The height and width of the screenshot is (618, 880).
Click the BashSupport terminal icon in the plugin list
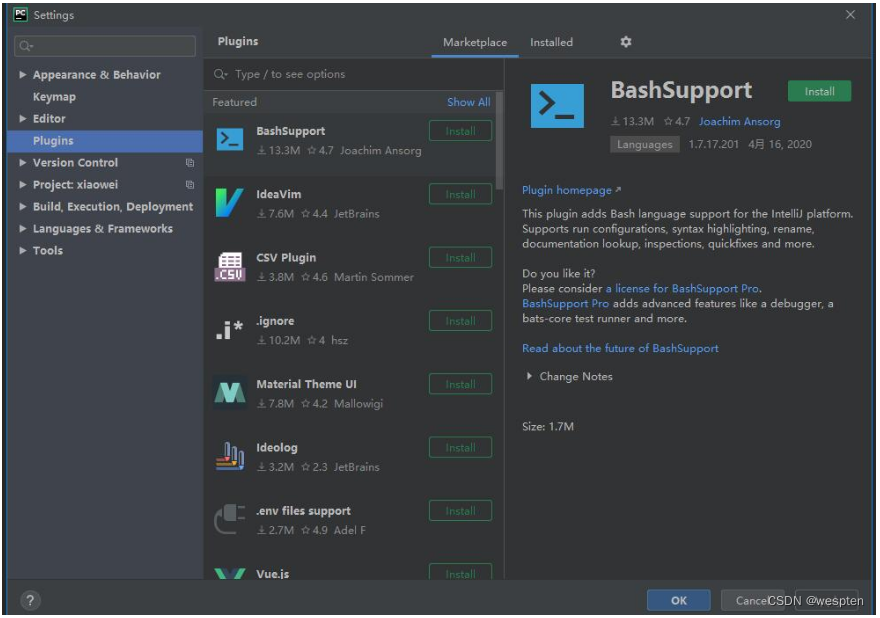tap(230, 140)
